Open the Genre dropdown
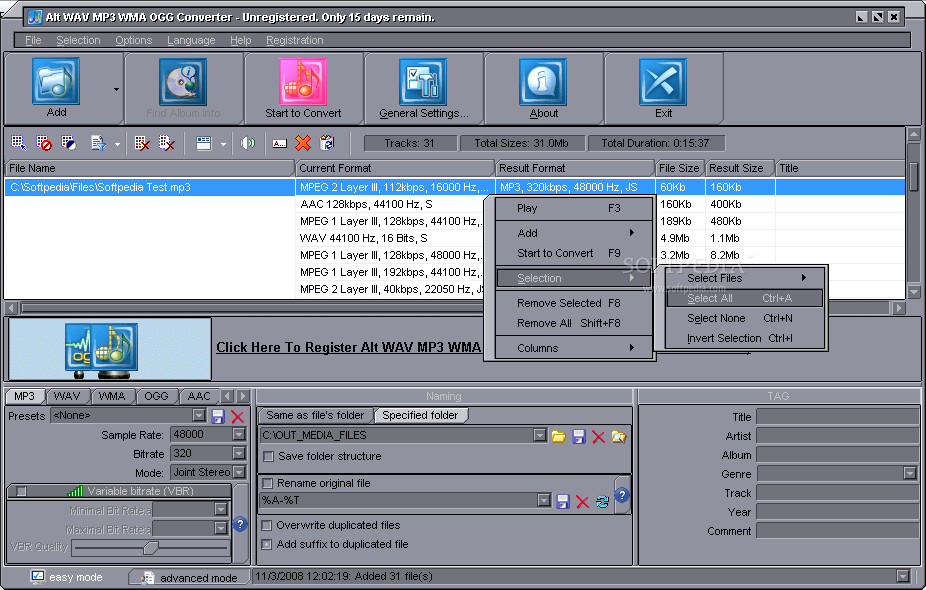The image size is (926, 590). (x=909, y=473)
